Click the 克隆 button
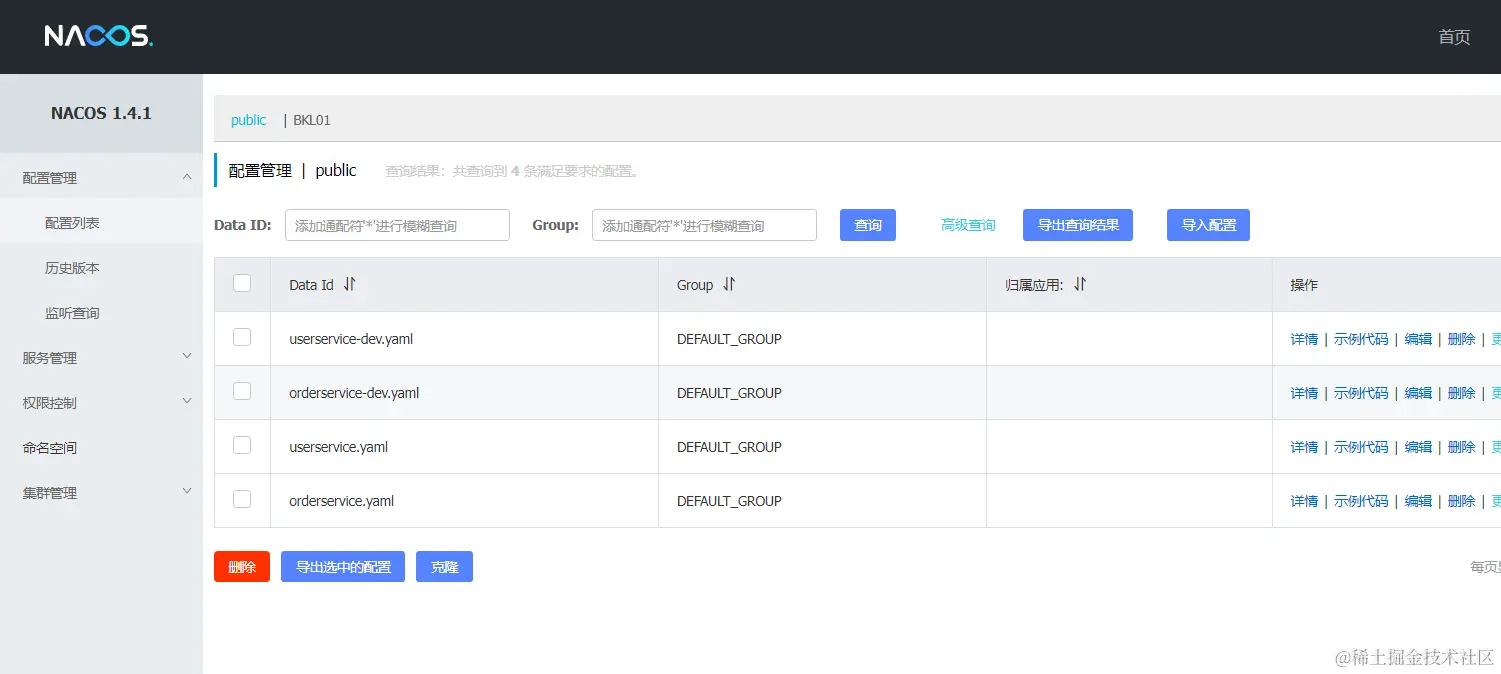 [444, 566]
